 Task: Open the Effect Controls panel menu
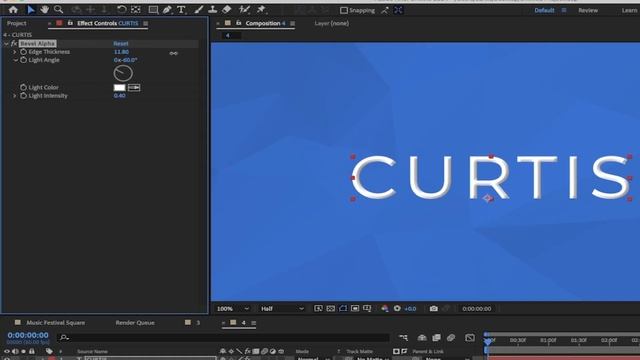click(x=146, y=24)
